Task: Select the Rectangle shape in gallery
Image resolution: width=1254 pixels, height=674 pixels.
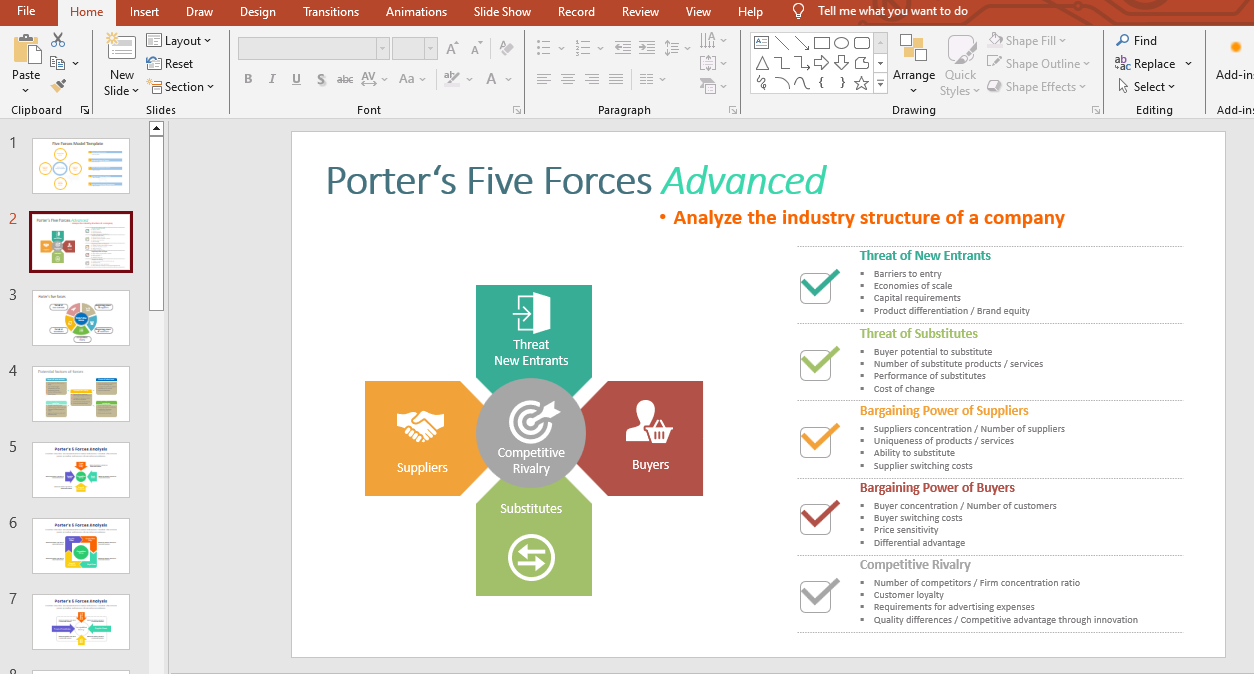Action: pyautogui.click(x=822, y=42)
